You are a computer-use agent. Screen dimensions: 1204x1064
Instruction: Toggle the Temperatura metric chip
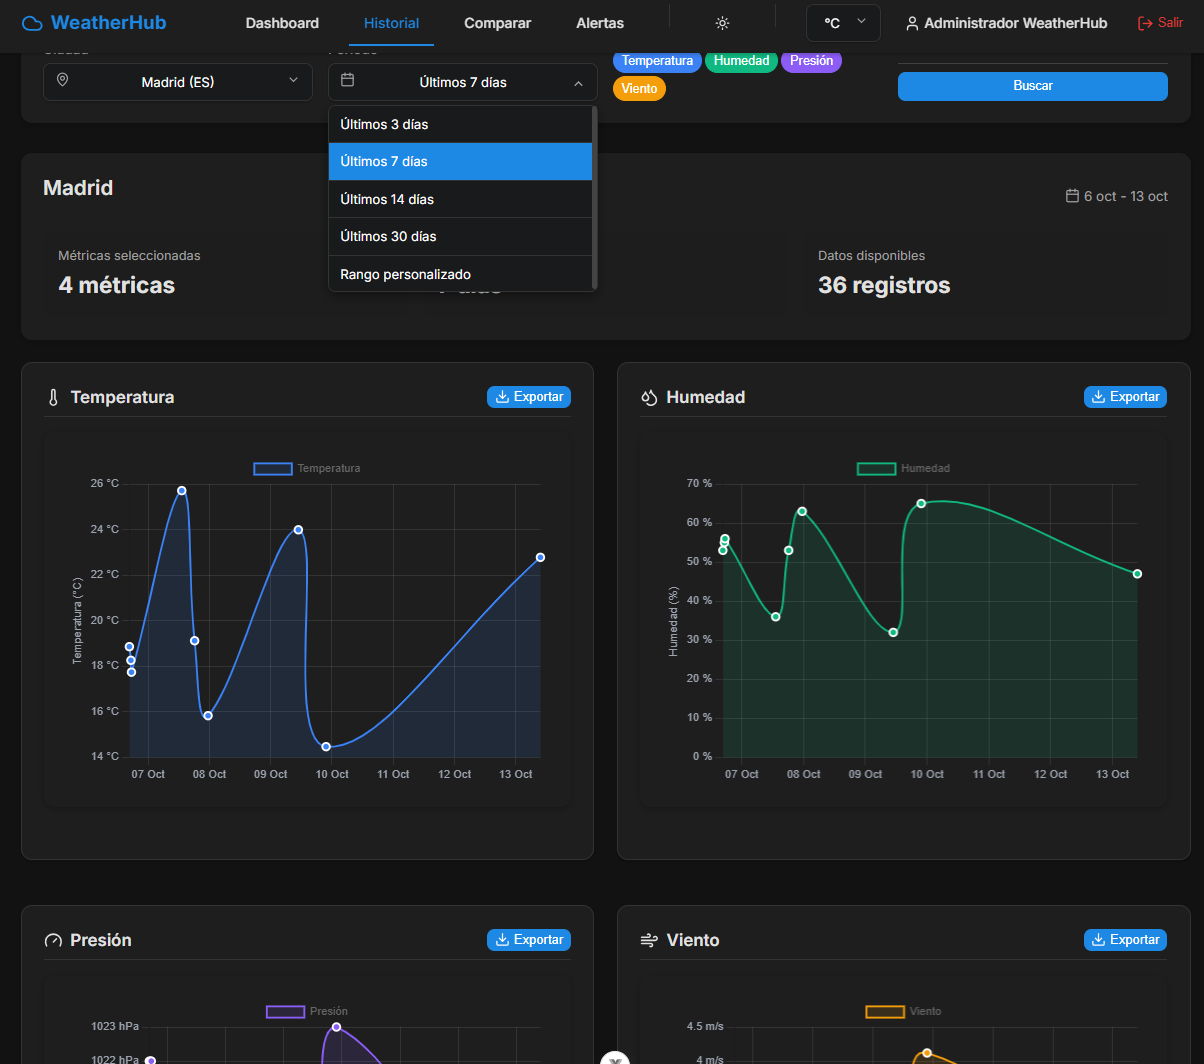pos(657,61)
